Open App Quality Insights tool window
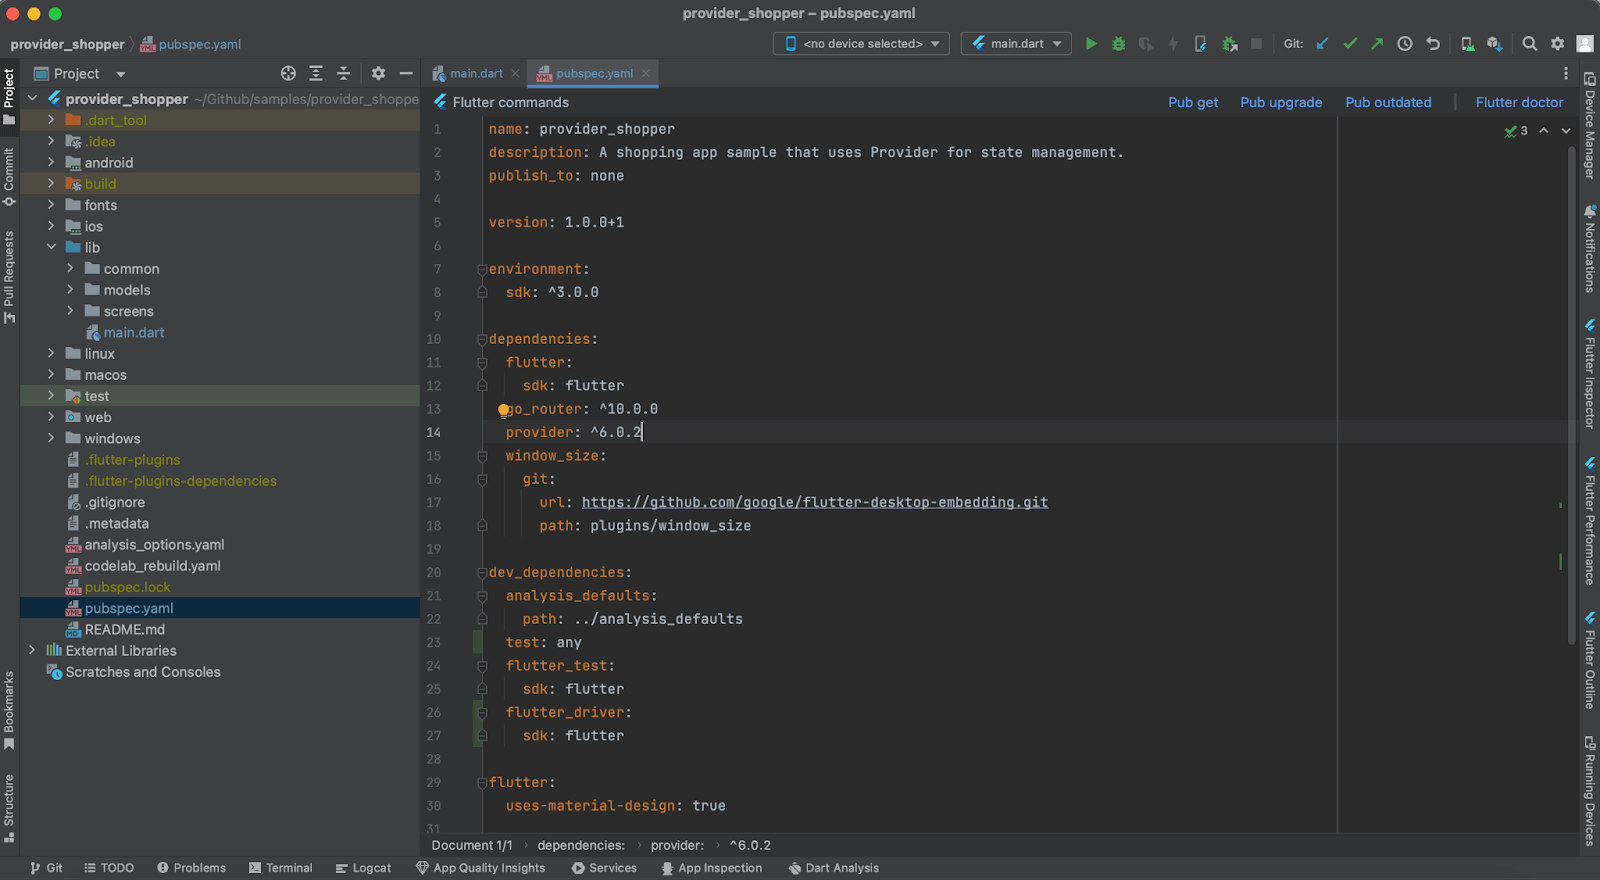 [x=480, y=868]
